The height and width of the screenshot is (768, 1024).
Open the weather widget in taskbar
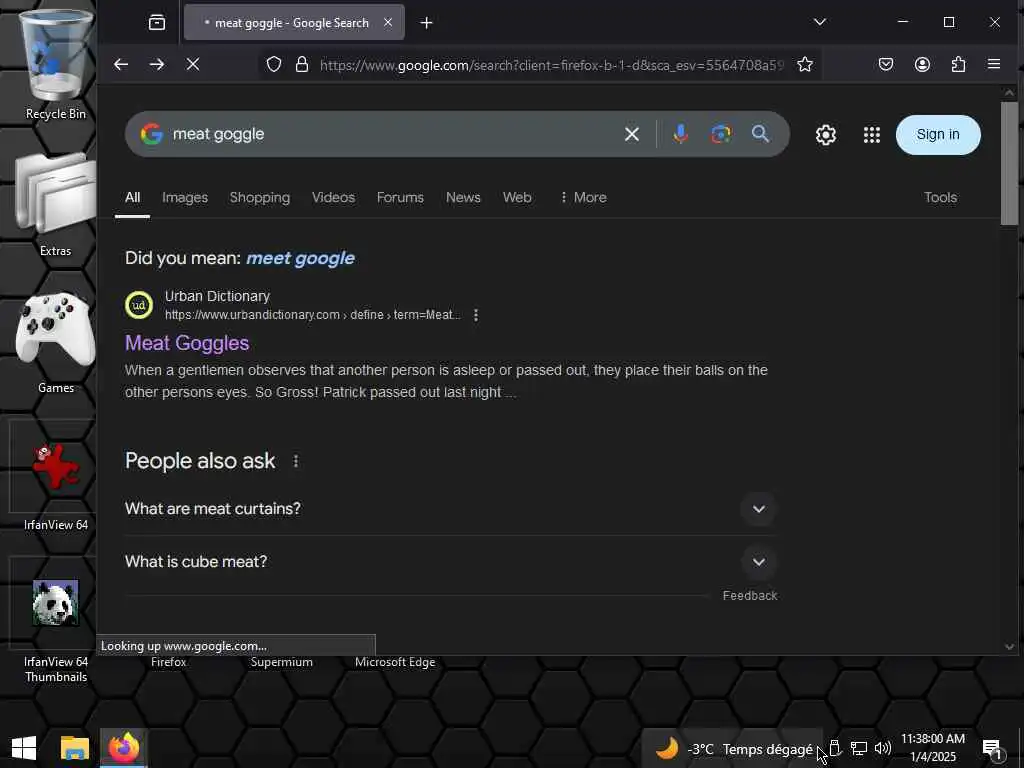(733, 749)
